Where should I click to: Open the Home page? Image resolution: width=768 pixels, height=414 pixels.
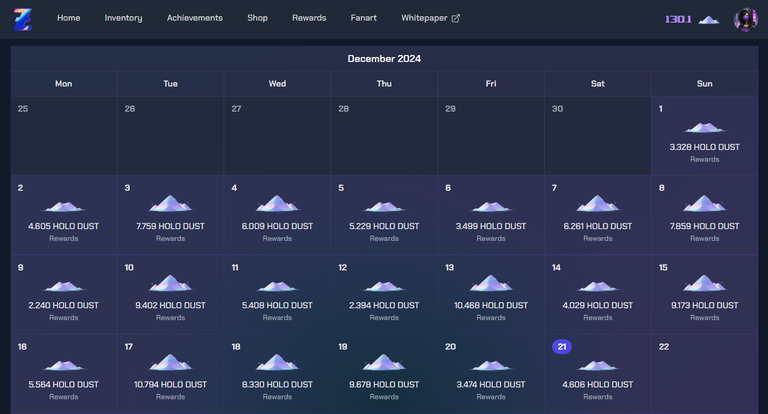point(69,18)
